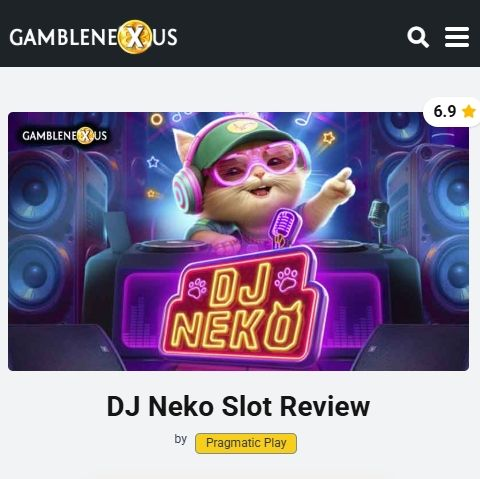480x479 pixels.
Task: Click the grey stand microphone on the deck
Action: coord(379,222)
